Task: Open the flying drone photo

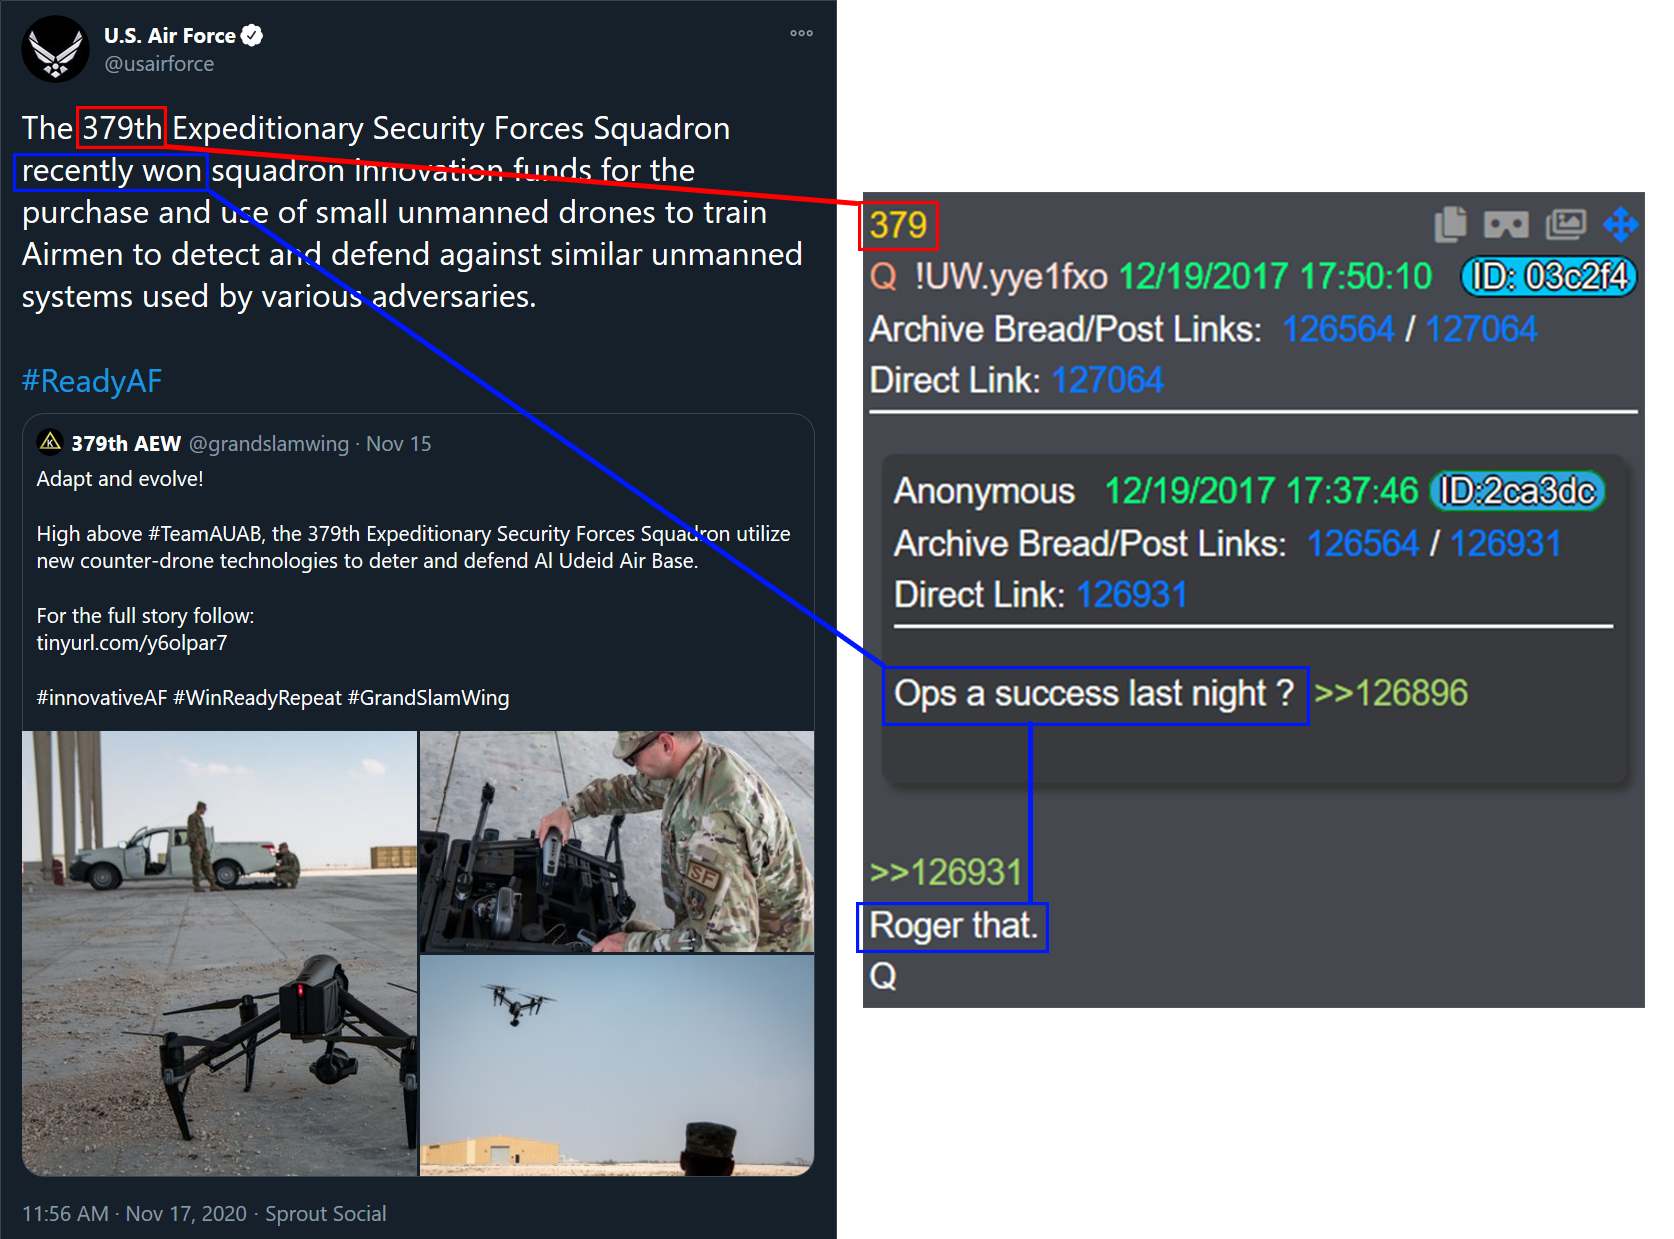Action: [x=617, y=1066]
